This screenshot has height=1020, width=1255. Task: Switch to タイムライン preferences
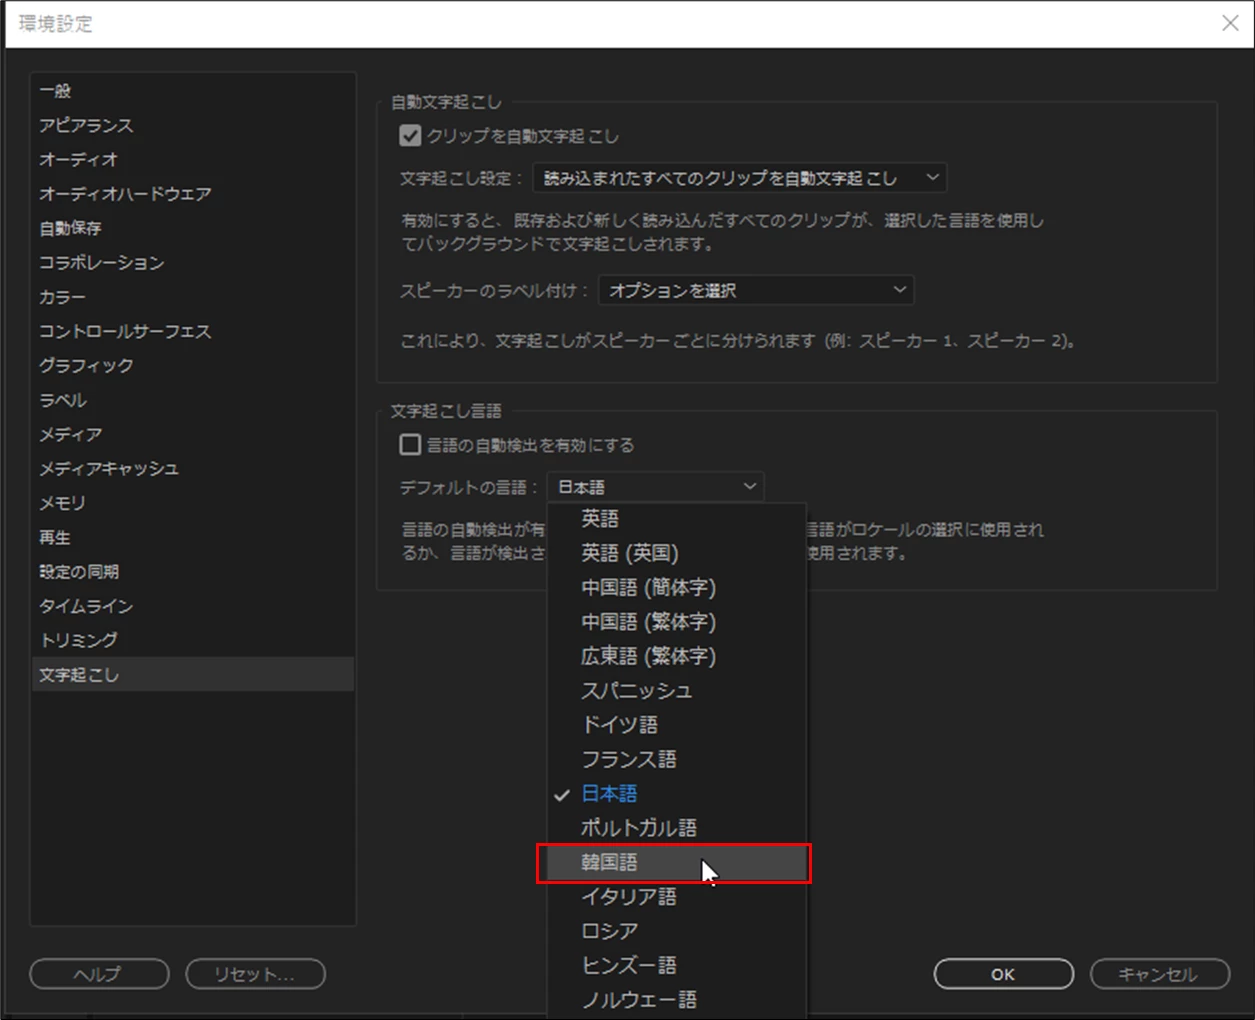(x=193, y=606)
